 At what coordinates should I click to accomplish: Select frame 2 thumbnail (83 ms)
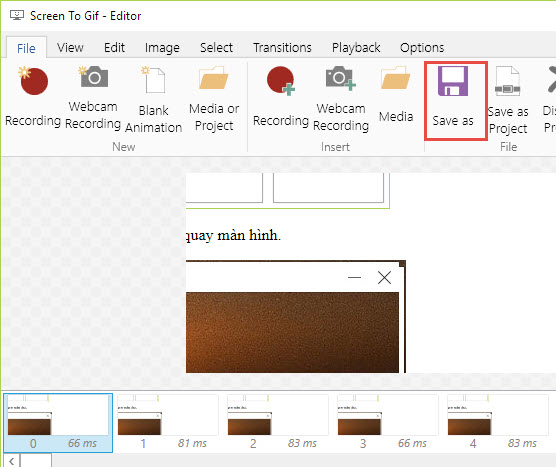[x=278, y=423]
